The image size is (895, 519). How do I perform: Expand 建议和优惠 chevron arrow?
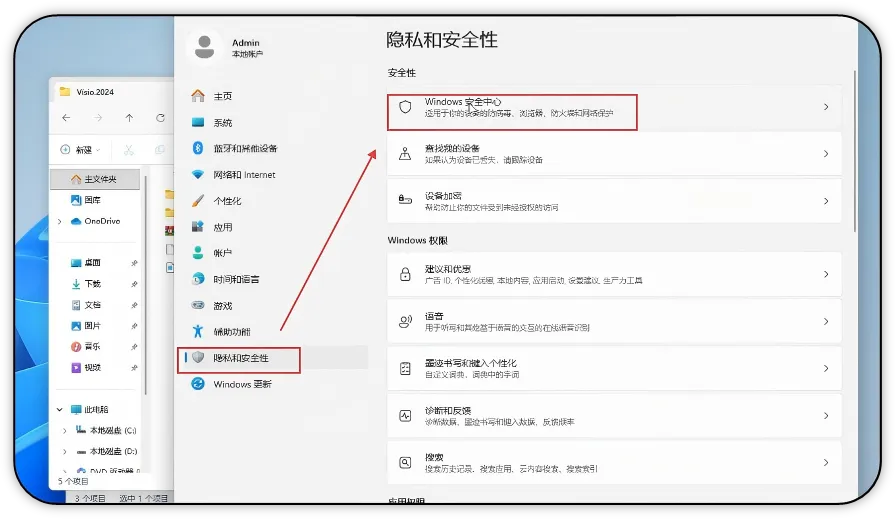click(x=826, y=274)
